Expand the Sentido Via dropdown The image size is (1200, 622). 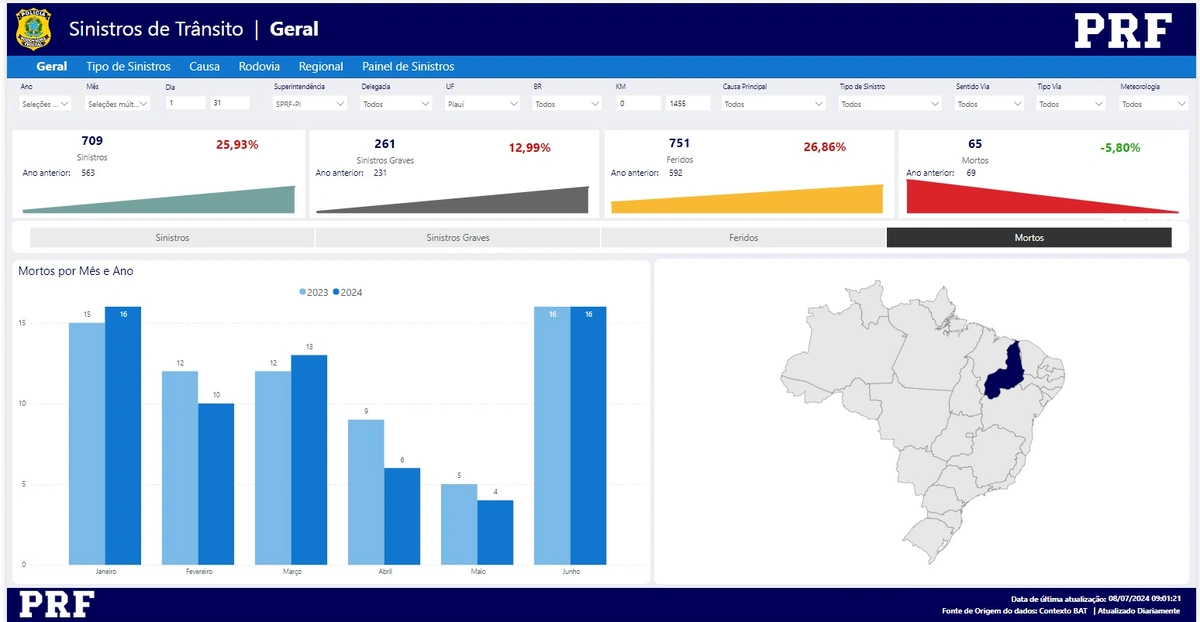point(990,103)
